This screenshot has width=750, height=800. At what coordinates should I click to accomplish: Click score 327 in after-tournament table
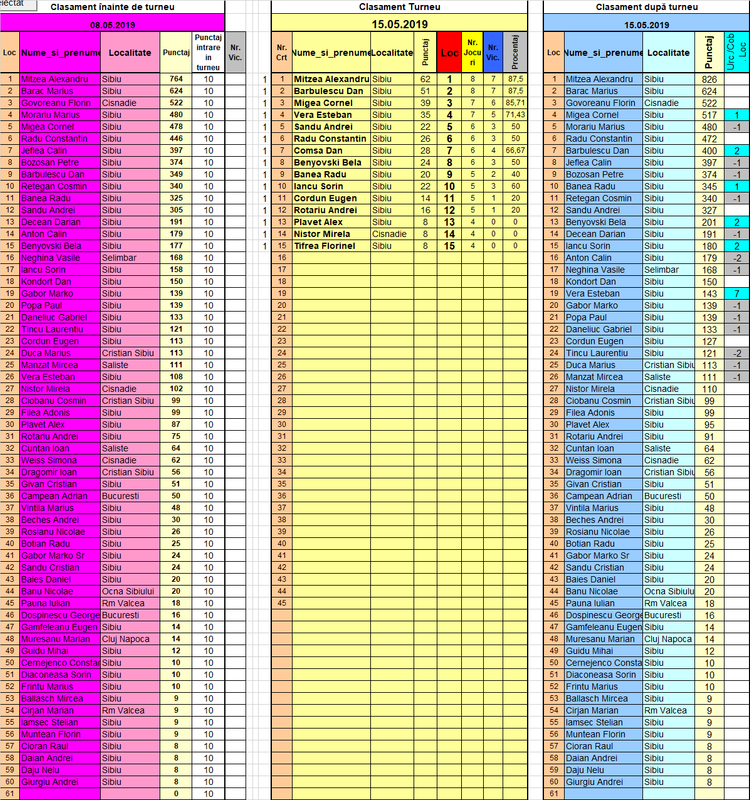709,210
